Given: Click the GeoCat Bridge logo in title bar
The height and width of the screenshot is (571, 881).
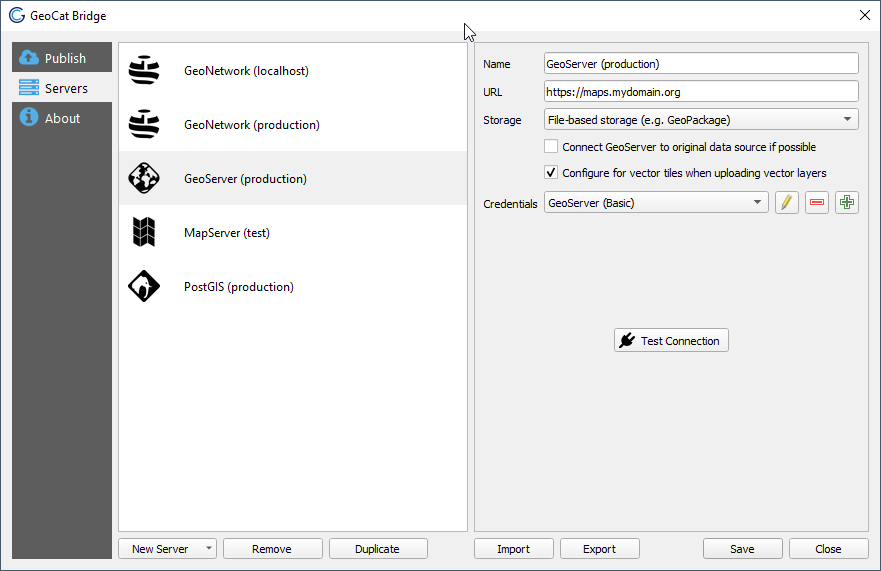Looking at the screenshot, I should [x=16, y=16].
